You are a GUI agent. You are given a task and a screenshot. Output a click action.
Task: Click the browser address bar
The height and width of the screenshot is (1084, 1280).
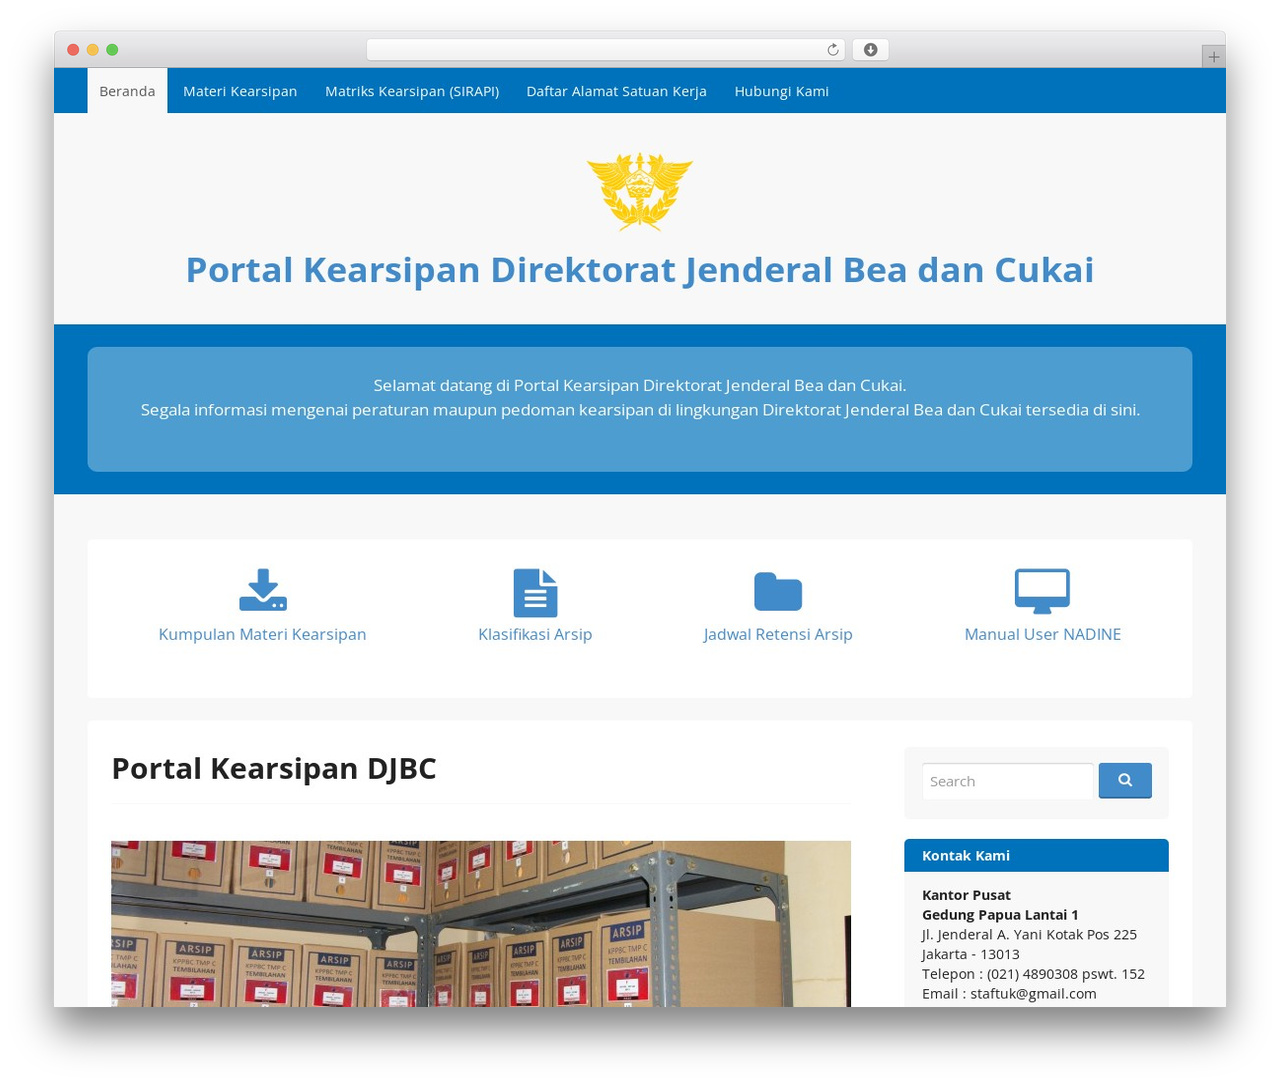point(606,50)
